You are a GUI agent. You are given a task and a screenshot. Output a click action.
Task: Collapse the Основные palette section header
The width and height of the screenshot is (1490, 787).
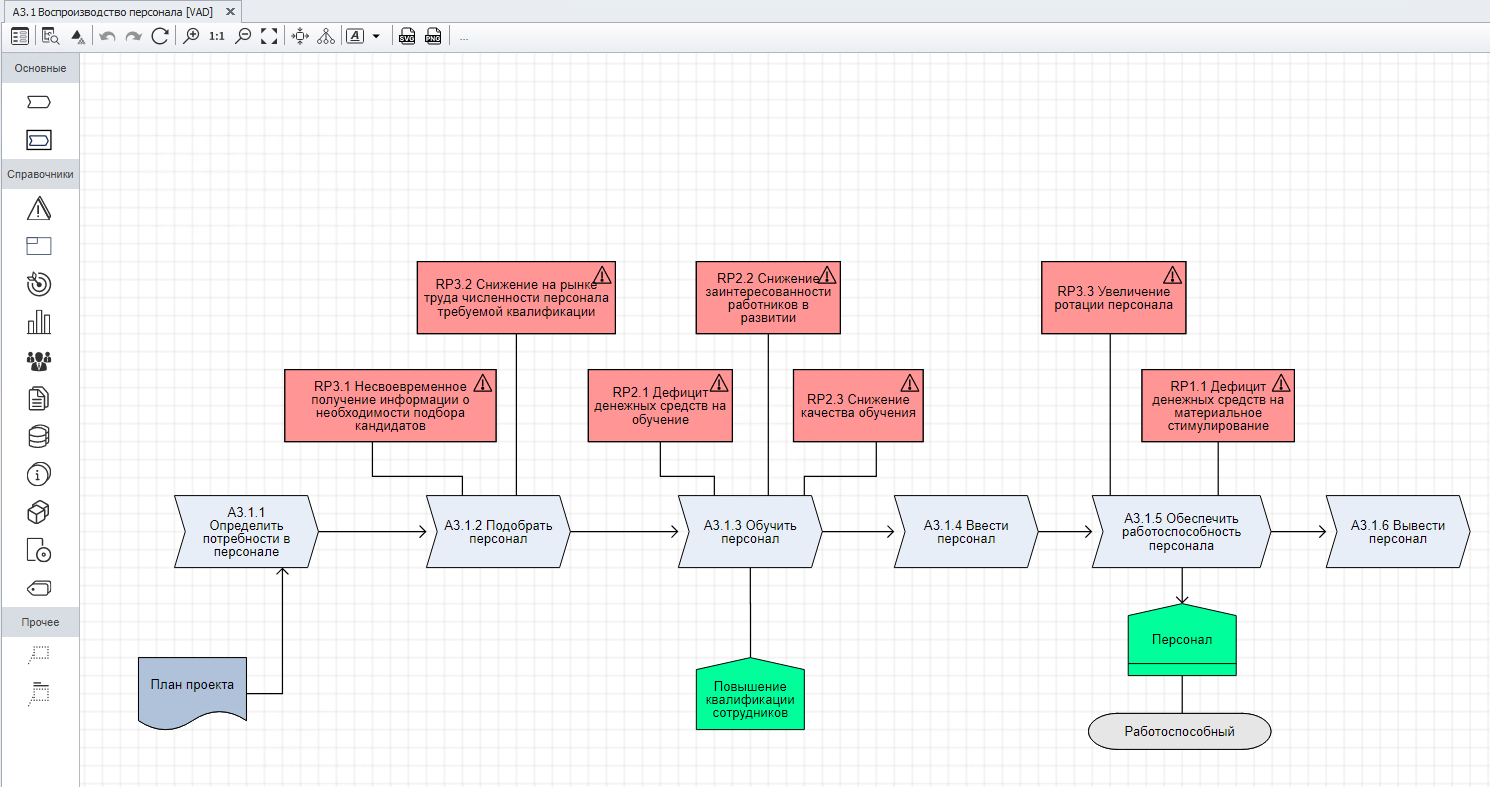pos(40,68)
